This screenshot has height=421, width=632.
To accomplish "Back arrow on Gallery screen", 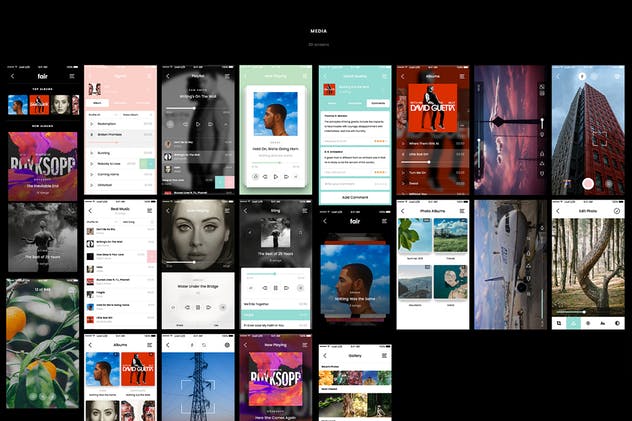I will pos(325,356).
